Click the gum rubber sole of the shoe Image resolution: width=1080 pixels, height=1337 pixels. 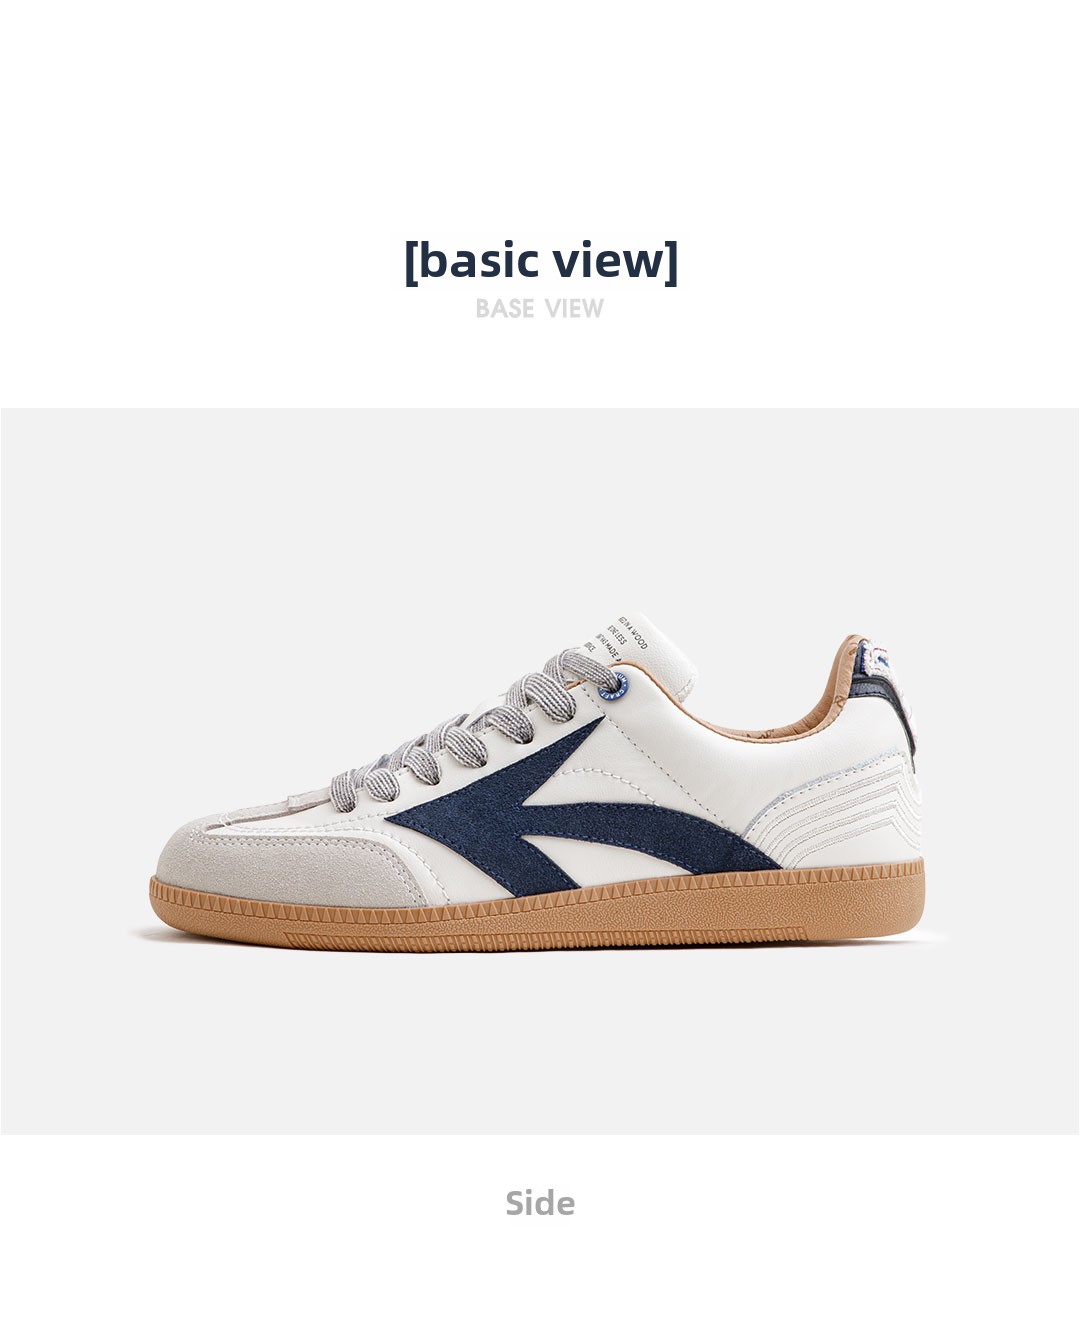[540, 912]
